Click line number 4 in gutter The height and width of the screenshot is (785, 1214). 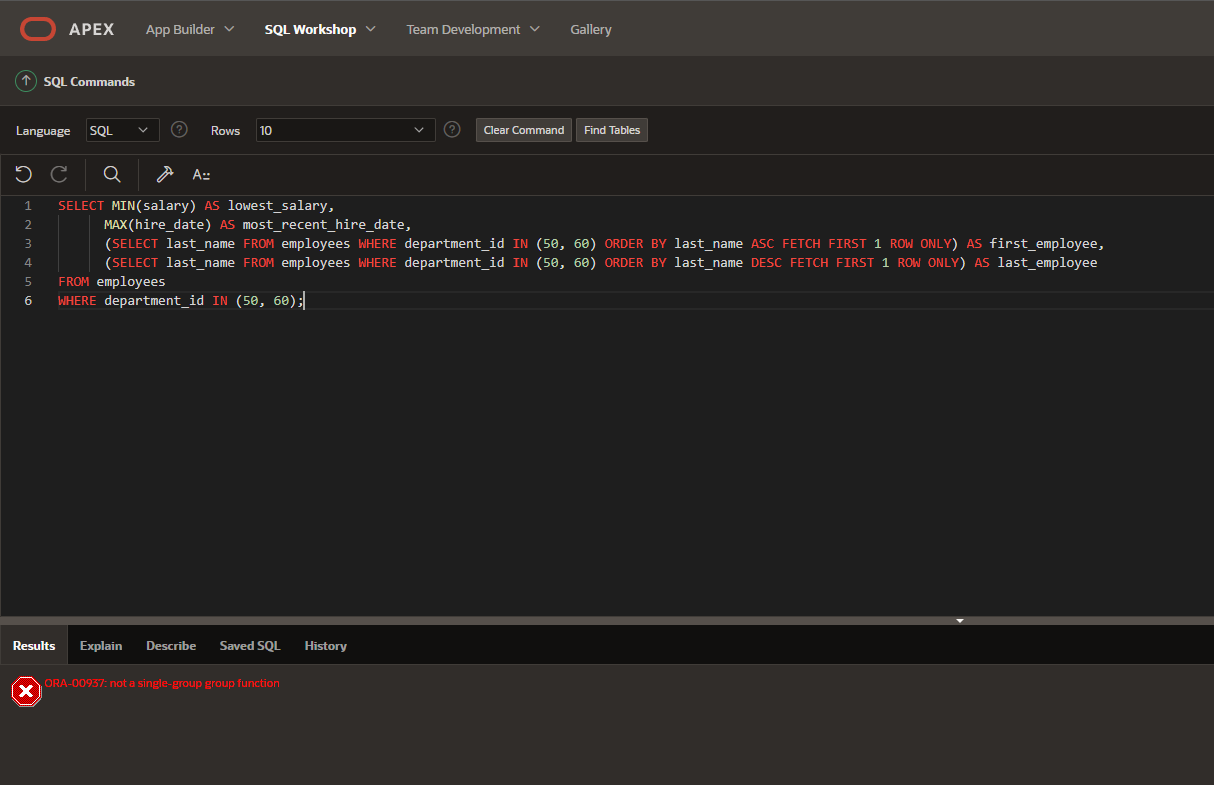28,262
